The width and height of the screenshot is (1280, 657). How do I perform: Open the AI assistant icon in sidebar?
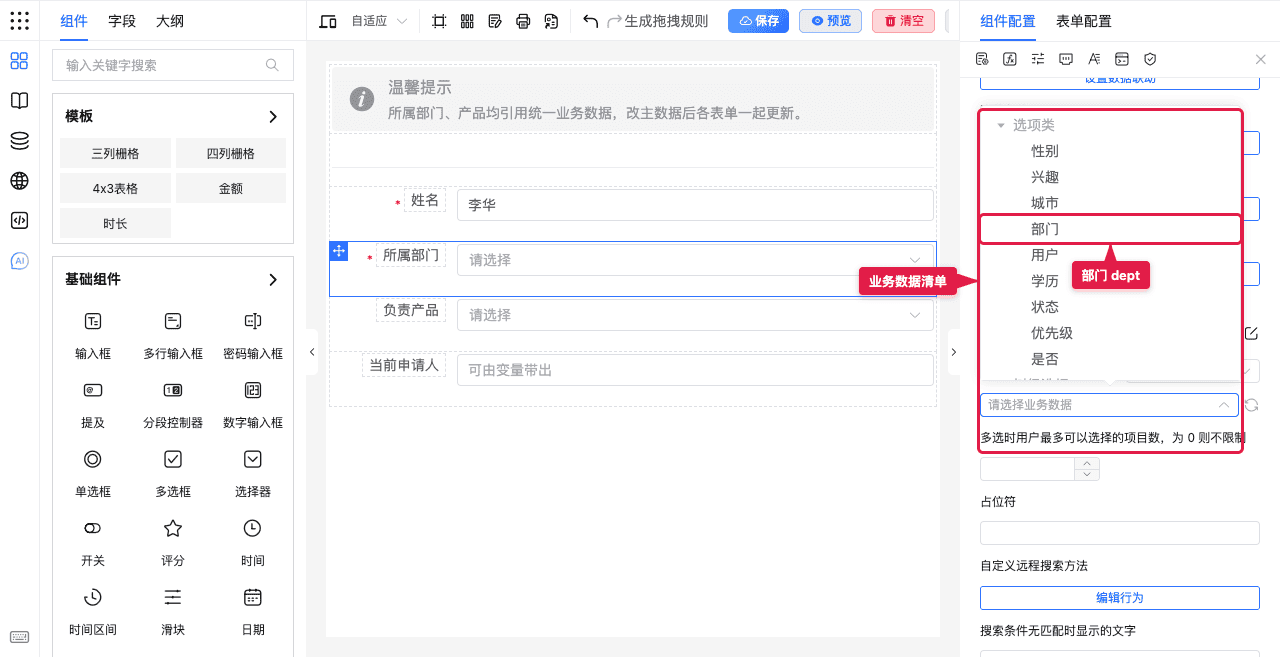point(19,261)
